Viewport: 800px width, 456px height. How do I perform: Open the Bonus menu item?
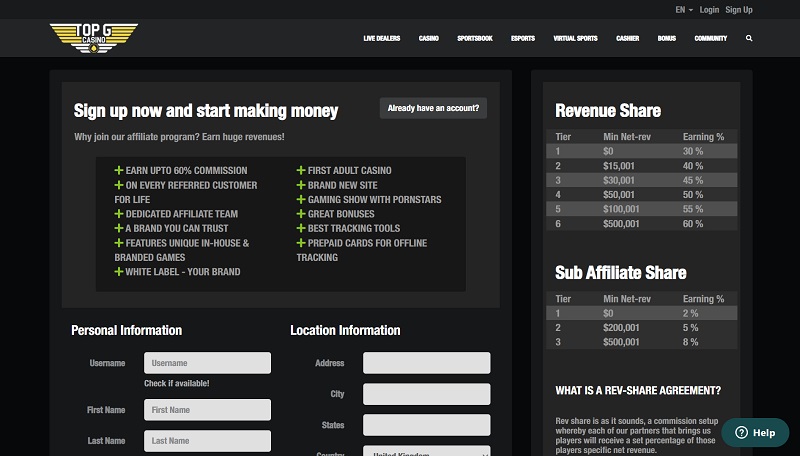coord(667,38)
